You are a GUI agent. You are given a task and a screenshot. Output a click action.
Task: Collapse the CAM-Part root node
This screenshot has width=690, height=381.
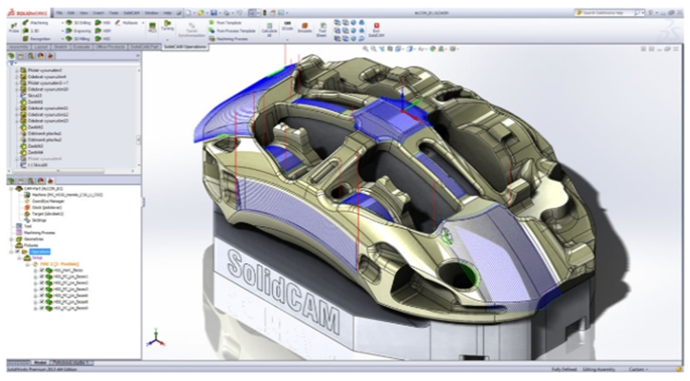click(11, 188)
